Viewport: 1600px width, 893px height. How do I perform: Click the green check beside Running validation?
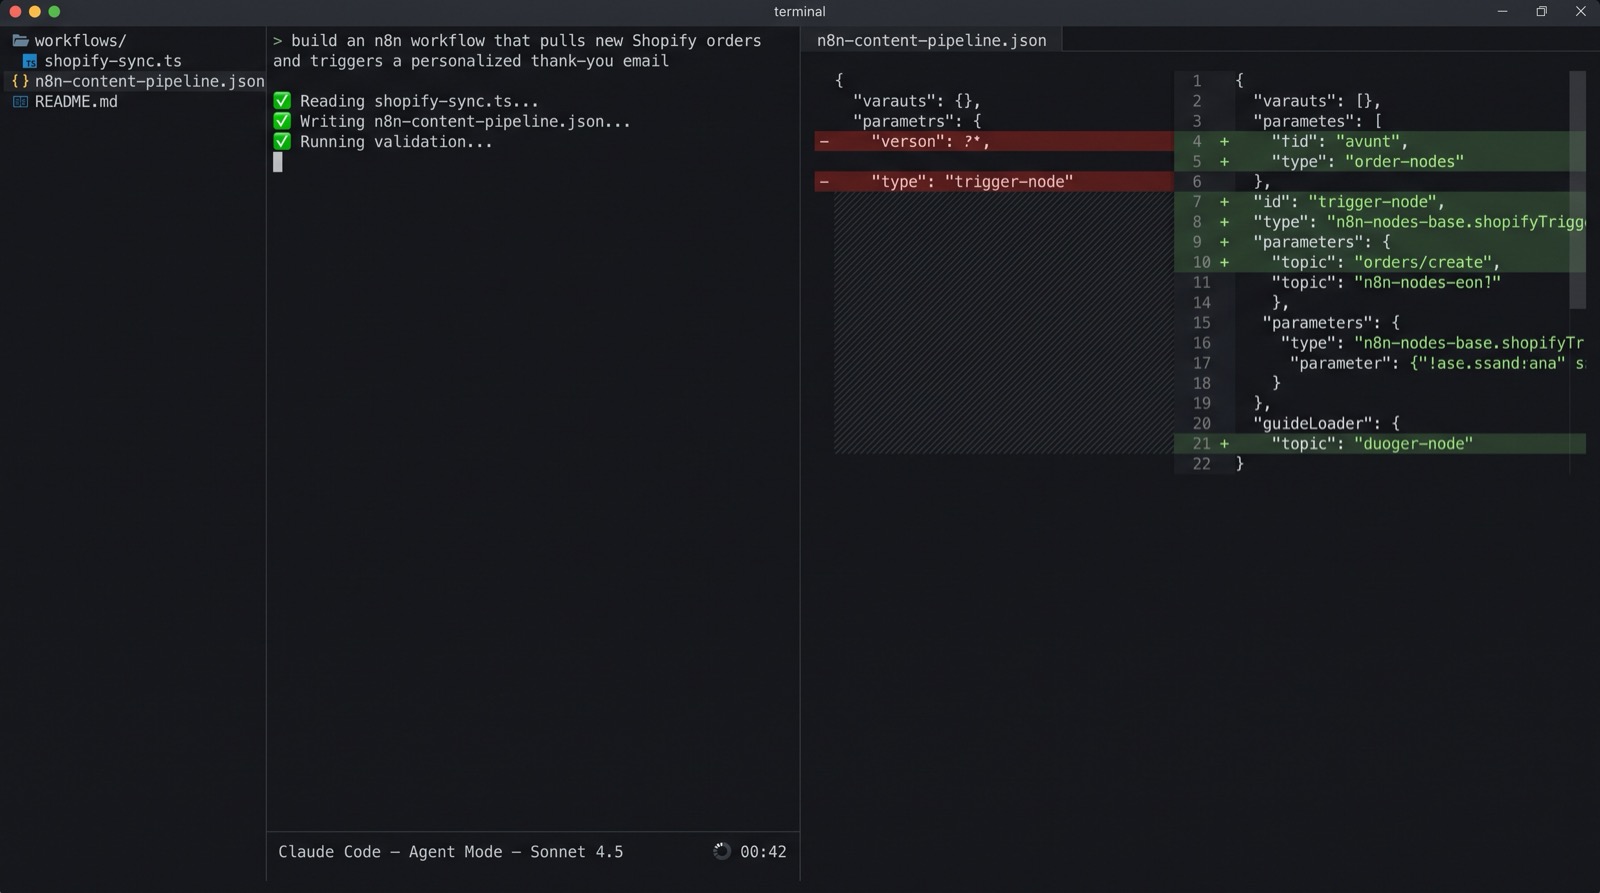282,141
